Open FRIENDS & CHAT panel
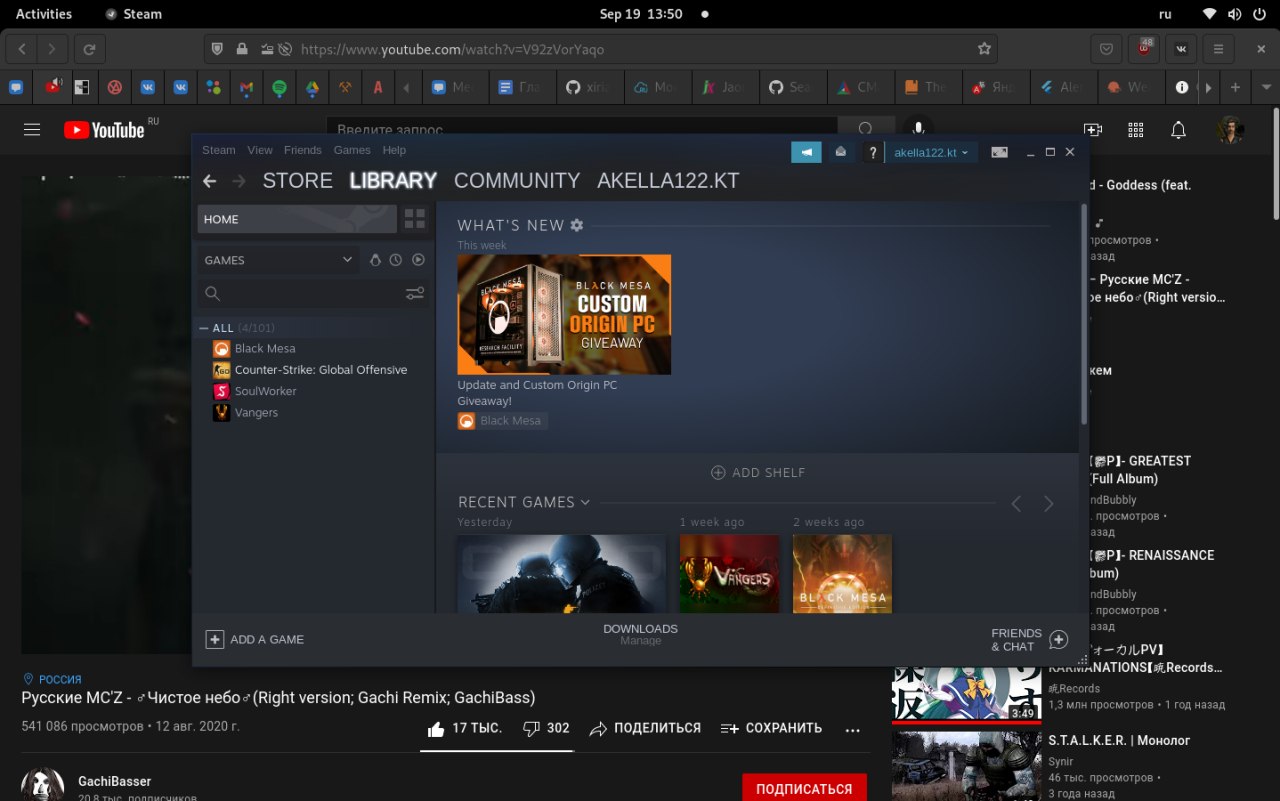 click(1029, 640)
